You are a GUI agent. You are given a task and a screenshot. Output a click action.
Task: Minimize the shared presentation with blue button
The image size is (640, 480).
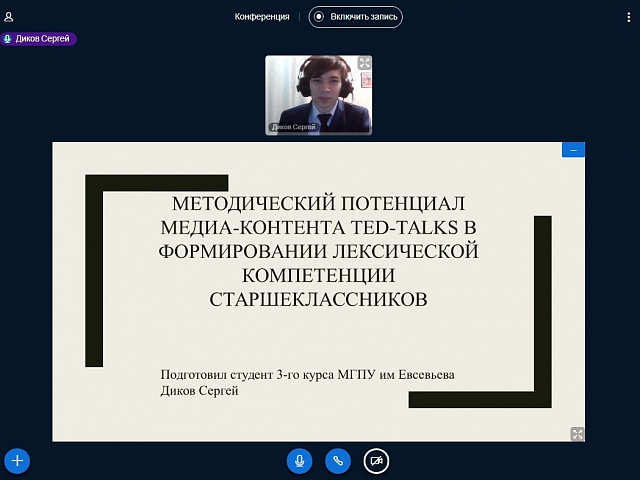click(573, 150)
